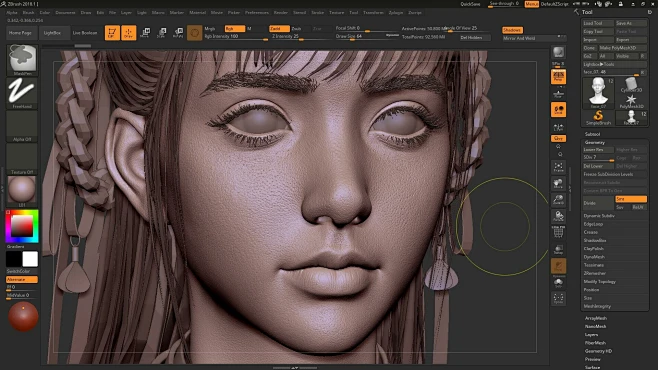Open the Texture Off selector
Viewport: 658px width, 370px height.
click(x=22, y=159)
